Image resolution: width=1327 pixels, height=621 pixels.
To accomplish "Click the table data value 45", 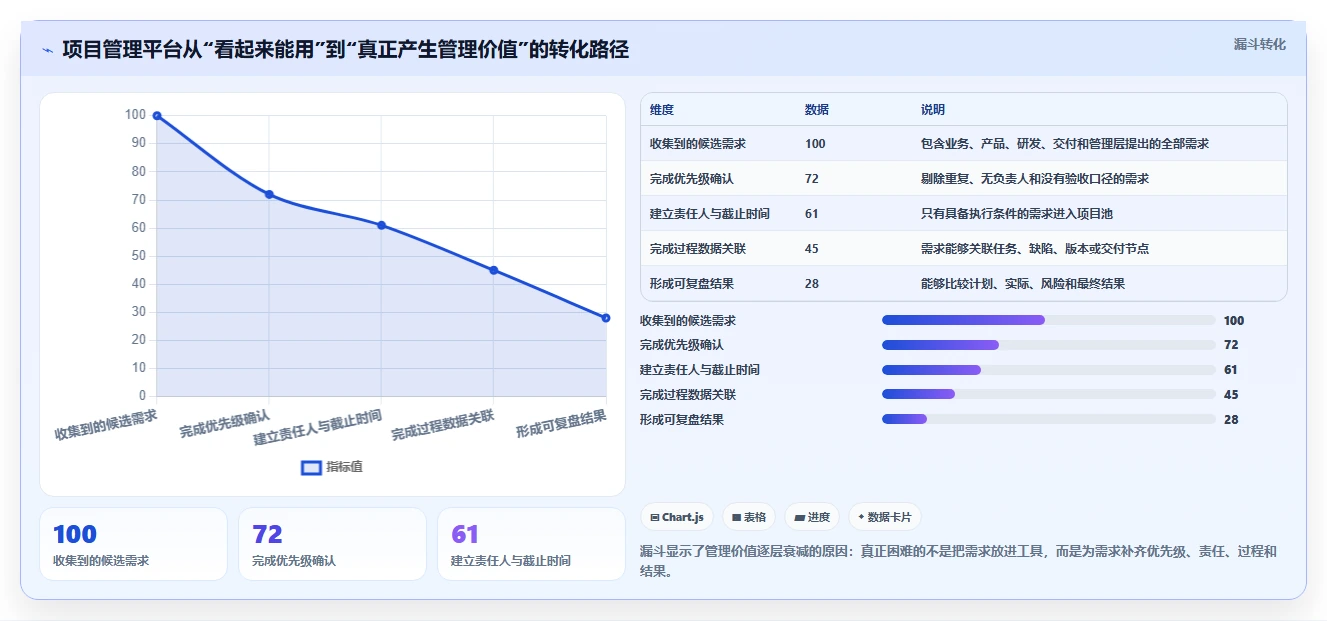I will click(x=812, y=249).
